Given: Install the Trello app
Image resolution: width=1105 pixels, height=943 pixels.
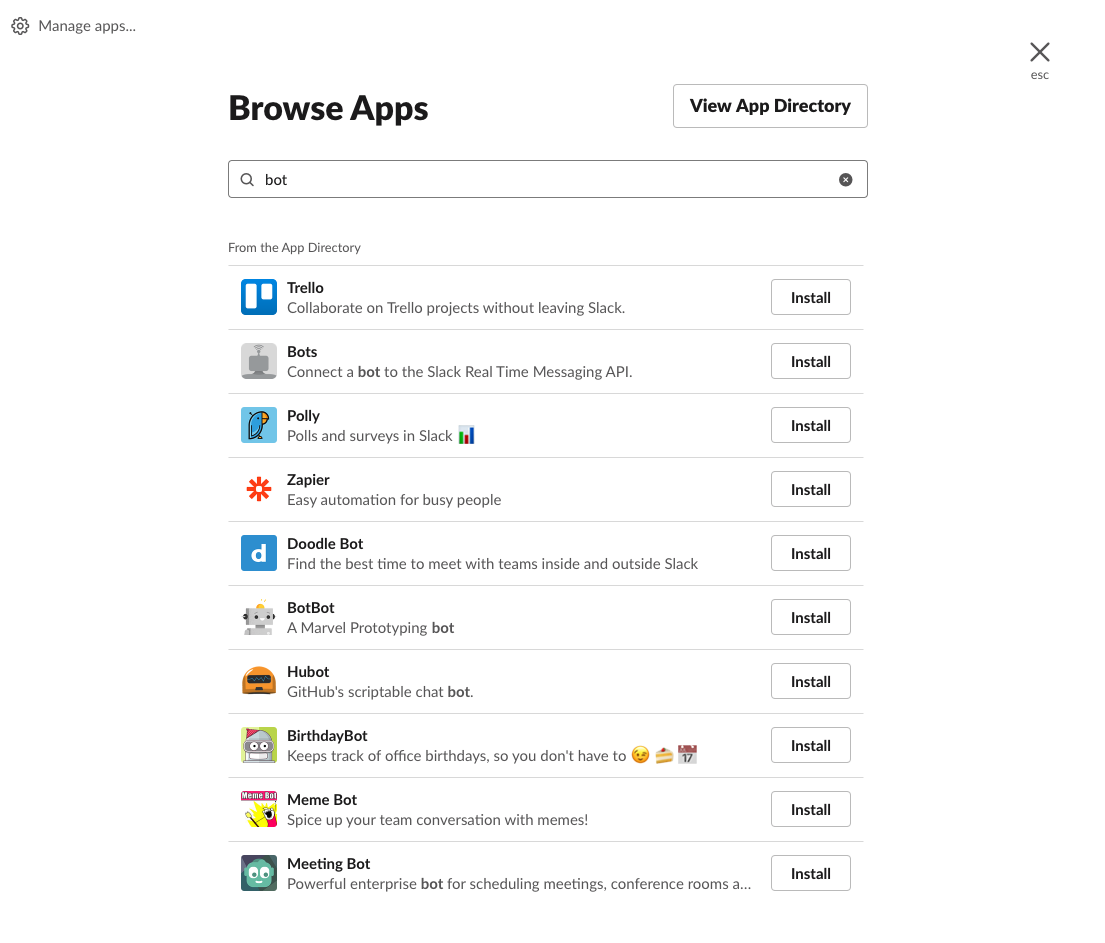Looking at the screenshot, I should (810, 297).
